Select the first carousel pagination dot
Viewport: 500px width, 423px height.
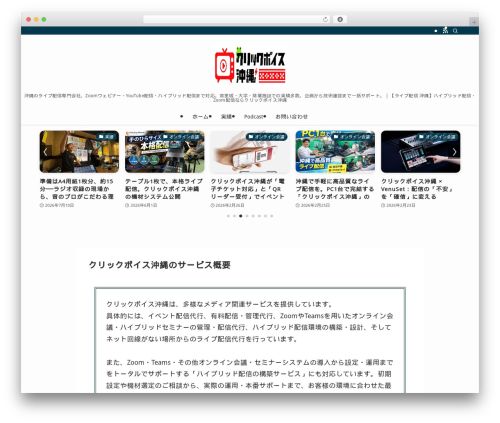(x=228, y=216)
